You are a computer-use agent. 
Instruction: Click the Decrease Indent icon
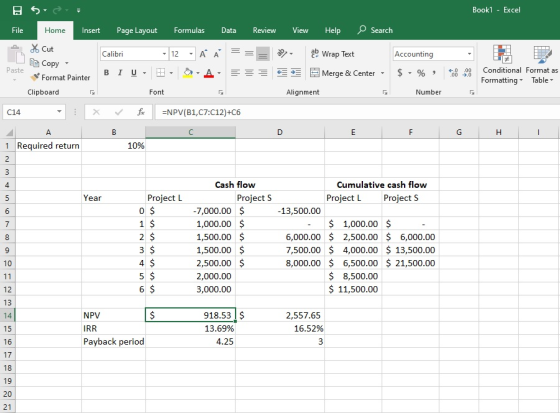pos(282,73)
